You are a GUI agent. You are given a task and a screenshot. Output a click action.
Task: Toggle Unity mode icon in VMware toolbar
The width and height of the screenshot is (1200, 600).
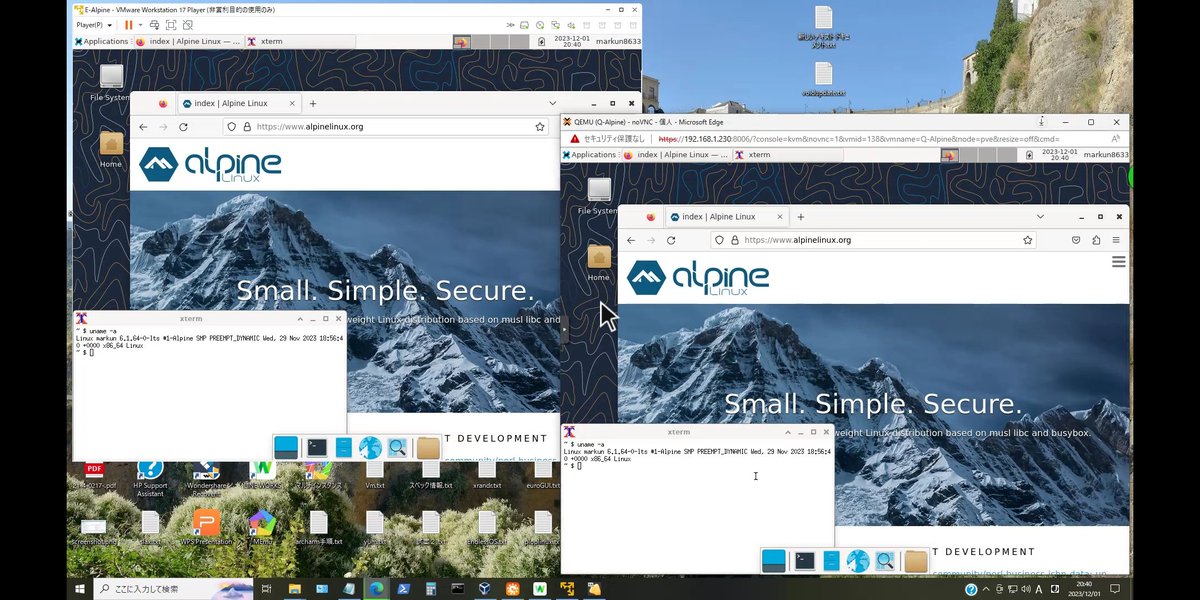187,24
